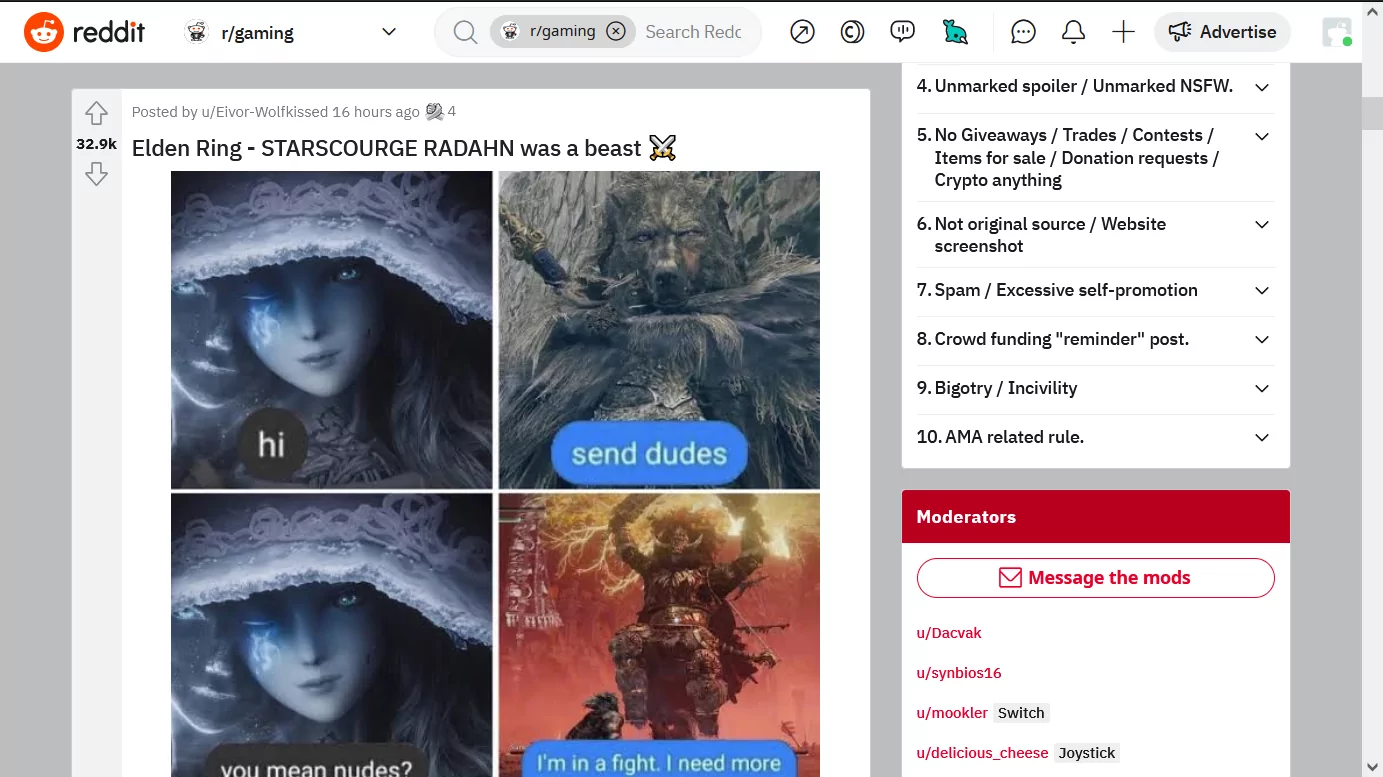Click the Joystick flair next to u/delicious_cheese
Viewport: 1383px width, 777px height.
1087,753
